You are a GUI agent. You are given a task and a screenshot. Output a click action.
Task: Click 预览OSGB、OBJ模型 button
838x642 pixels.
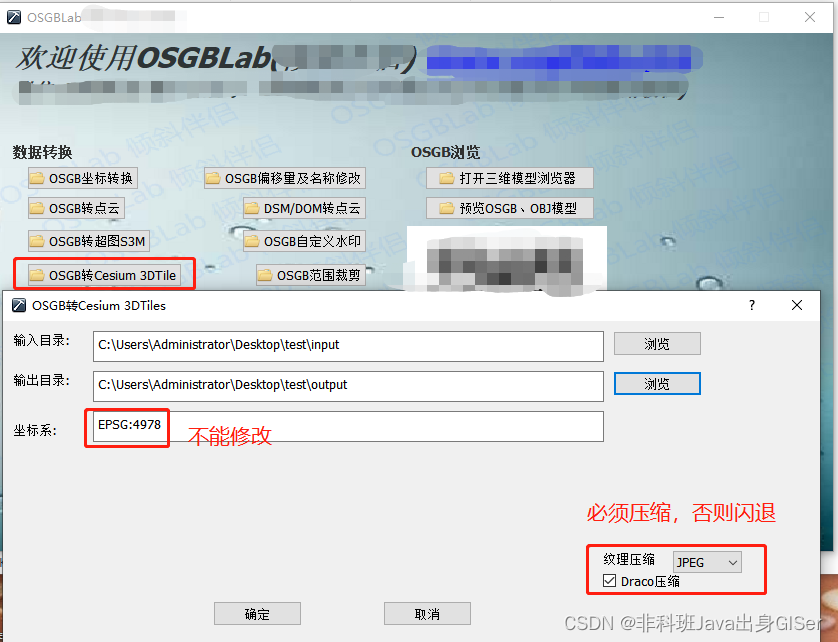click(x=509, y=208)
